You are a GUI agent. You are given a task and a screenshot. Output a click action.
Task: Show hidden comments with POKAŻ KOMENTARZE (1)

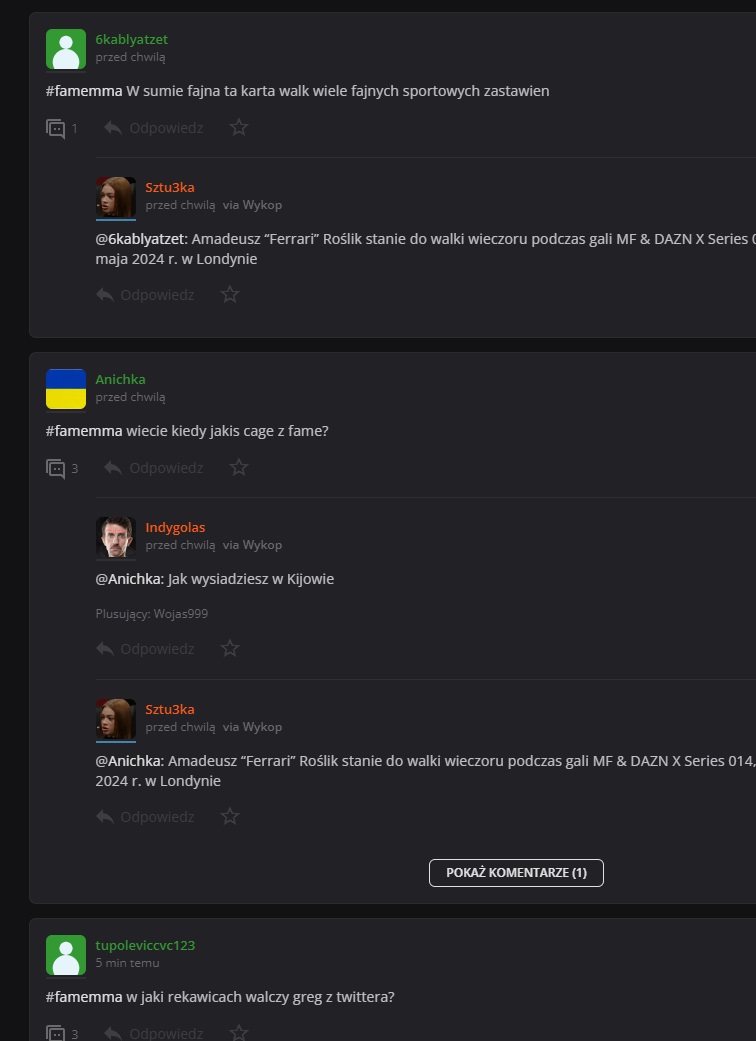516,873
